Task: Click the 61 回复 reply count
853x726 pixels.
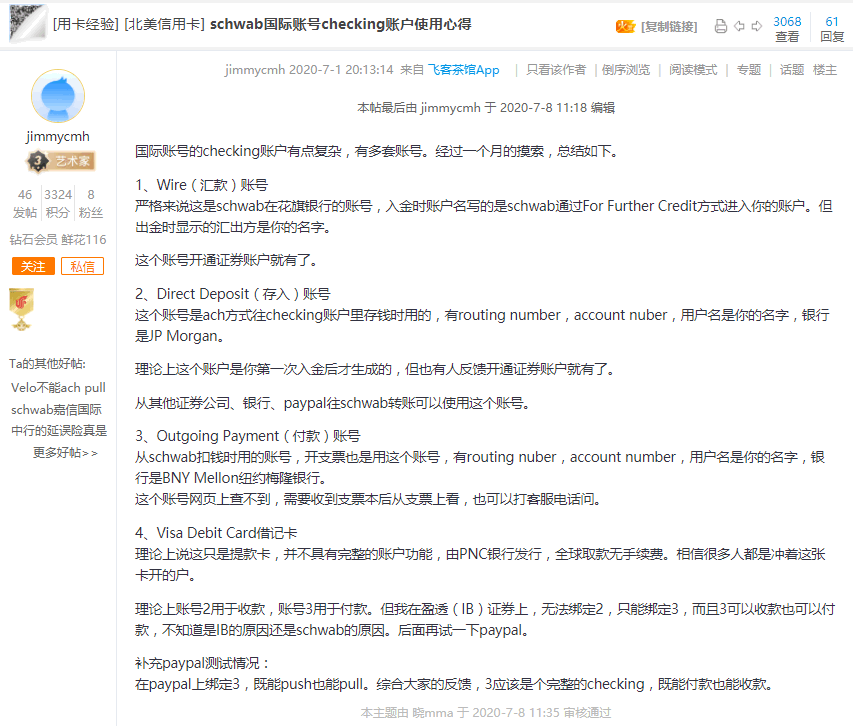Action: (x=832, y=29)
